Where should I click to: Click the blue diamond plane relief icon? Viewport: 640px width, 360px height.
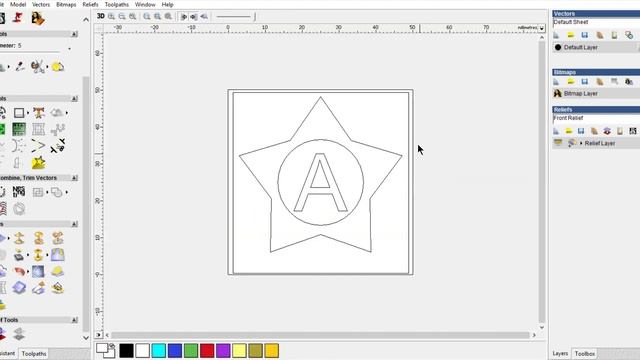(19, 288)
